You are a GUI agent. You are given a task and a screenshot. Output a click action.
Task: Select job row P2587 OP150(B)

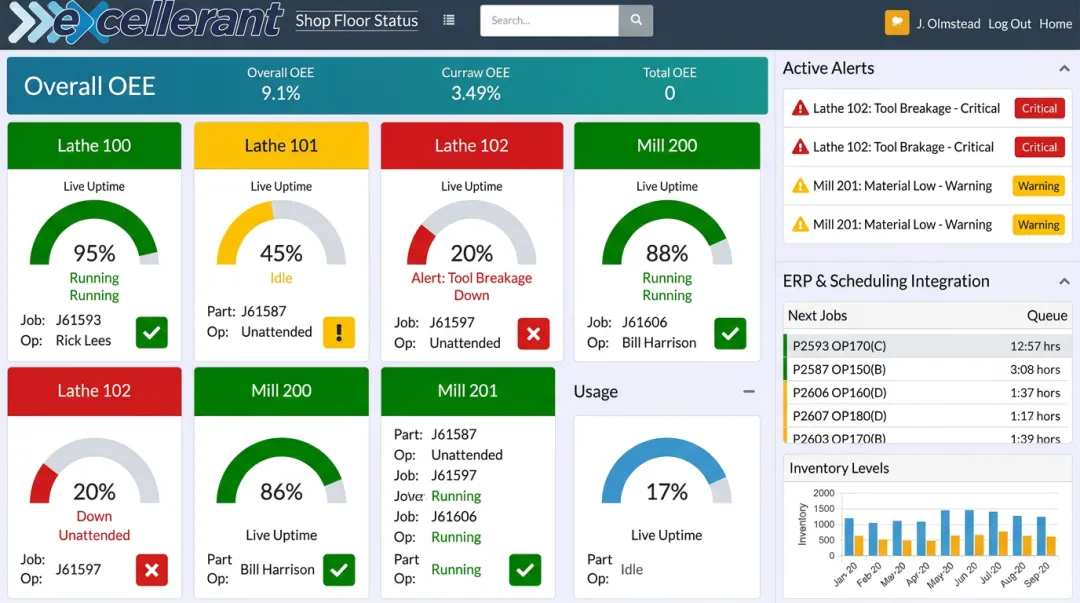[927, 369]
